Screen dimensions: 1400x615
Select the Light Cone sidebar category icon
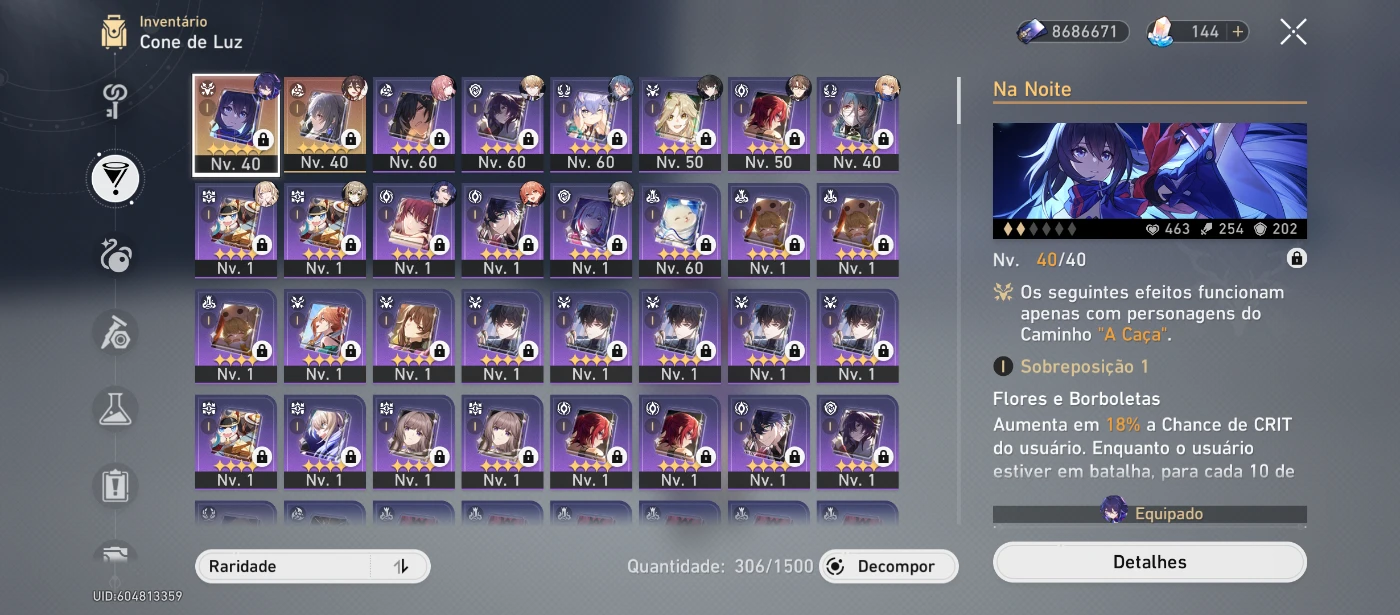pyautogui.click(x=115, y=178)
